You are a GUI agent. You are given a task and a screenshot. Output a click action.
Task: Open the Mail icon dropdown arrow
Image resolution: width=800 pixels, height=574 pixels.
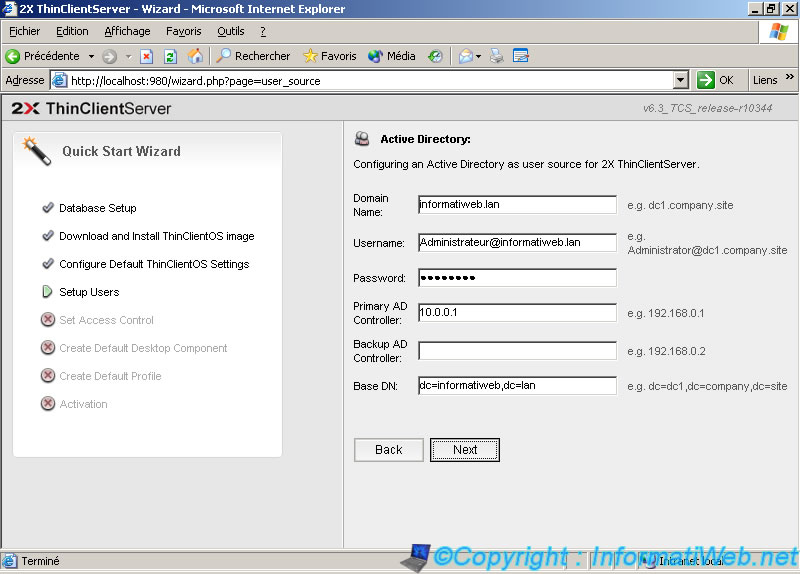[x=478, y=56]
